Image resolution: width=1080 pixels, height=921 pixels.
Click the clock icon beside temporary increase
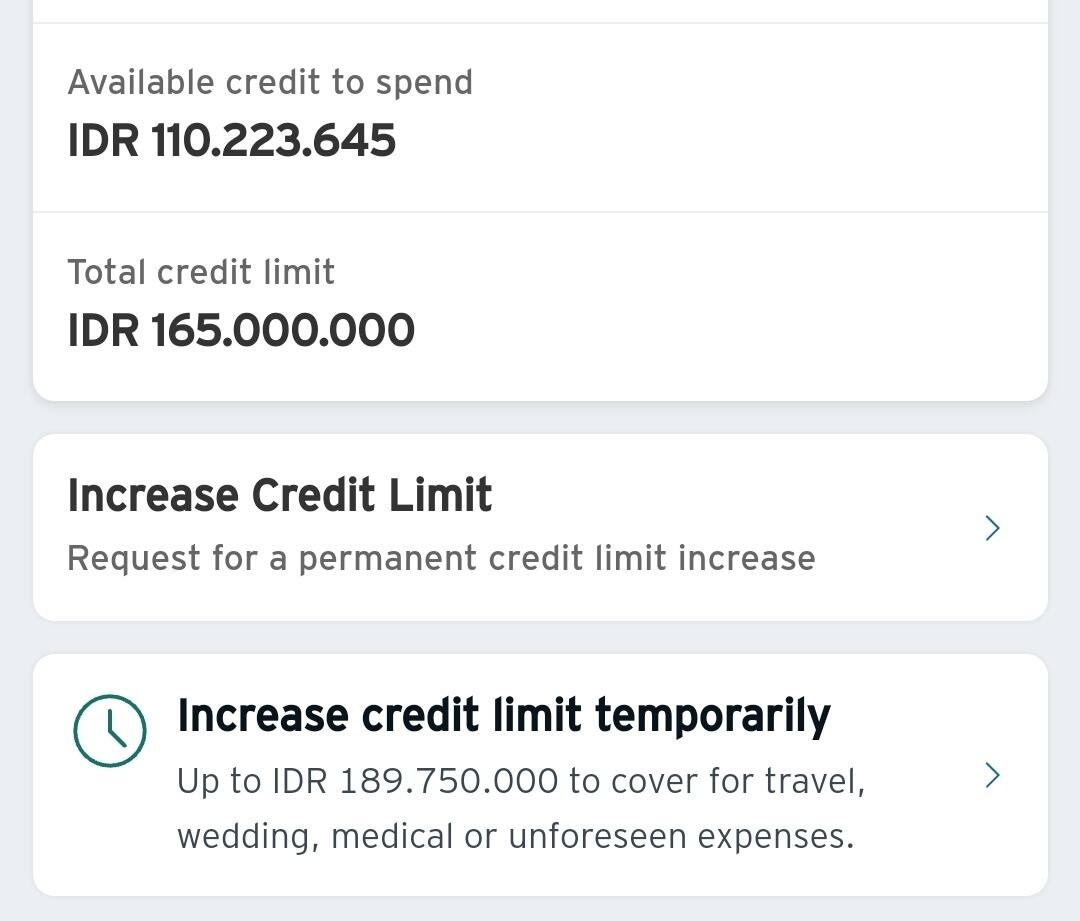[110, 731]
